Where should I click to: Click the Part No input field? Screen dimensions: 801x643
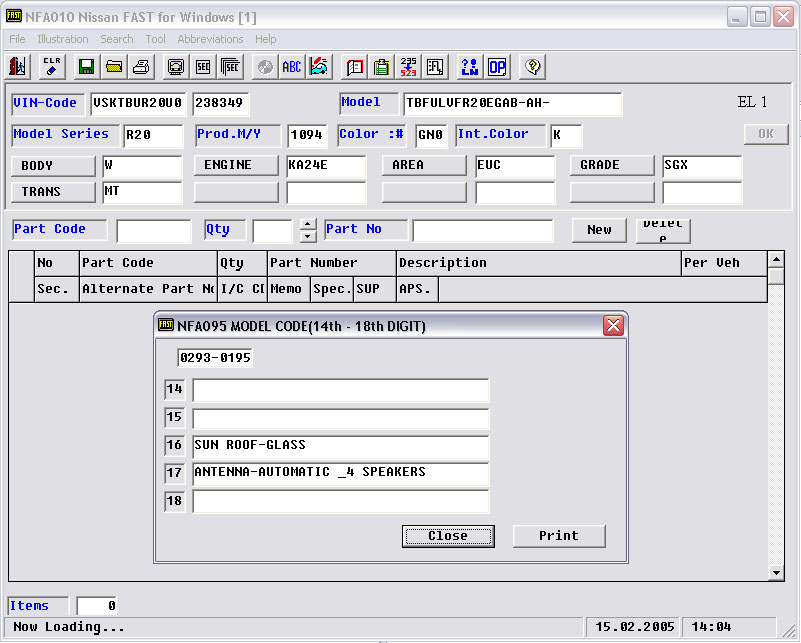pos(483,231)
